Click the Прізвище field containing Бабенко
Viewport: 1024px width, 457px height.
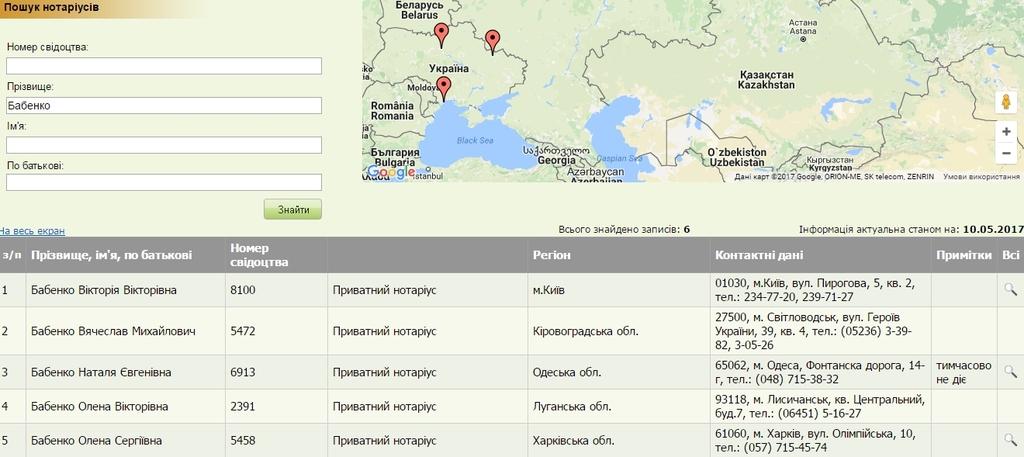[164, 105]
